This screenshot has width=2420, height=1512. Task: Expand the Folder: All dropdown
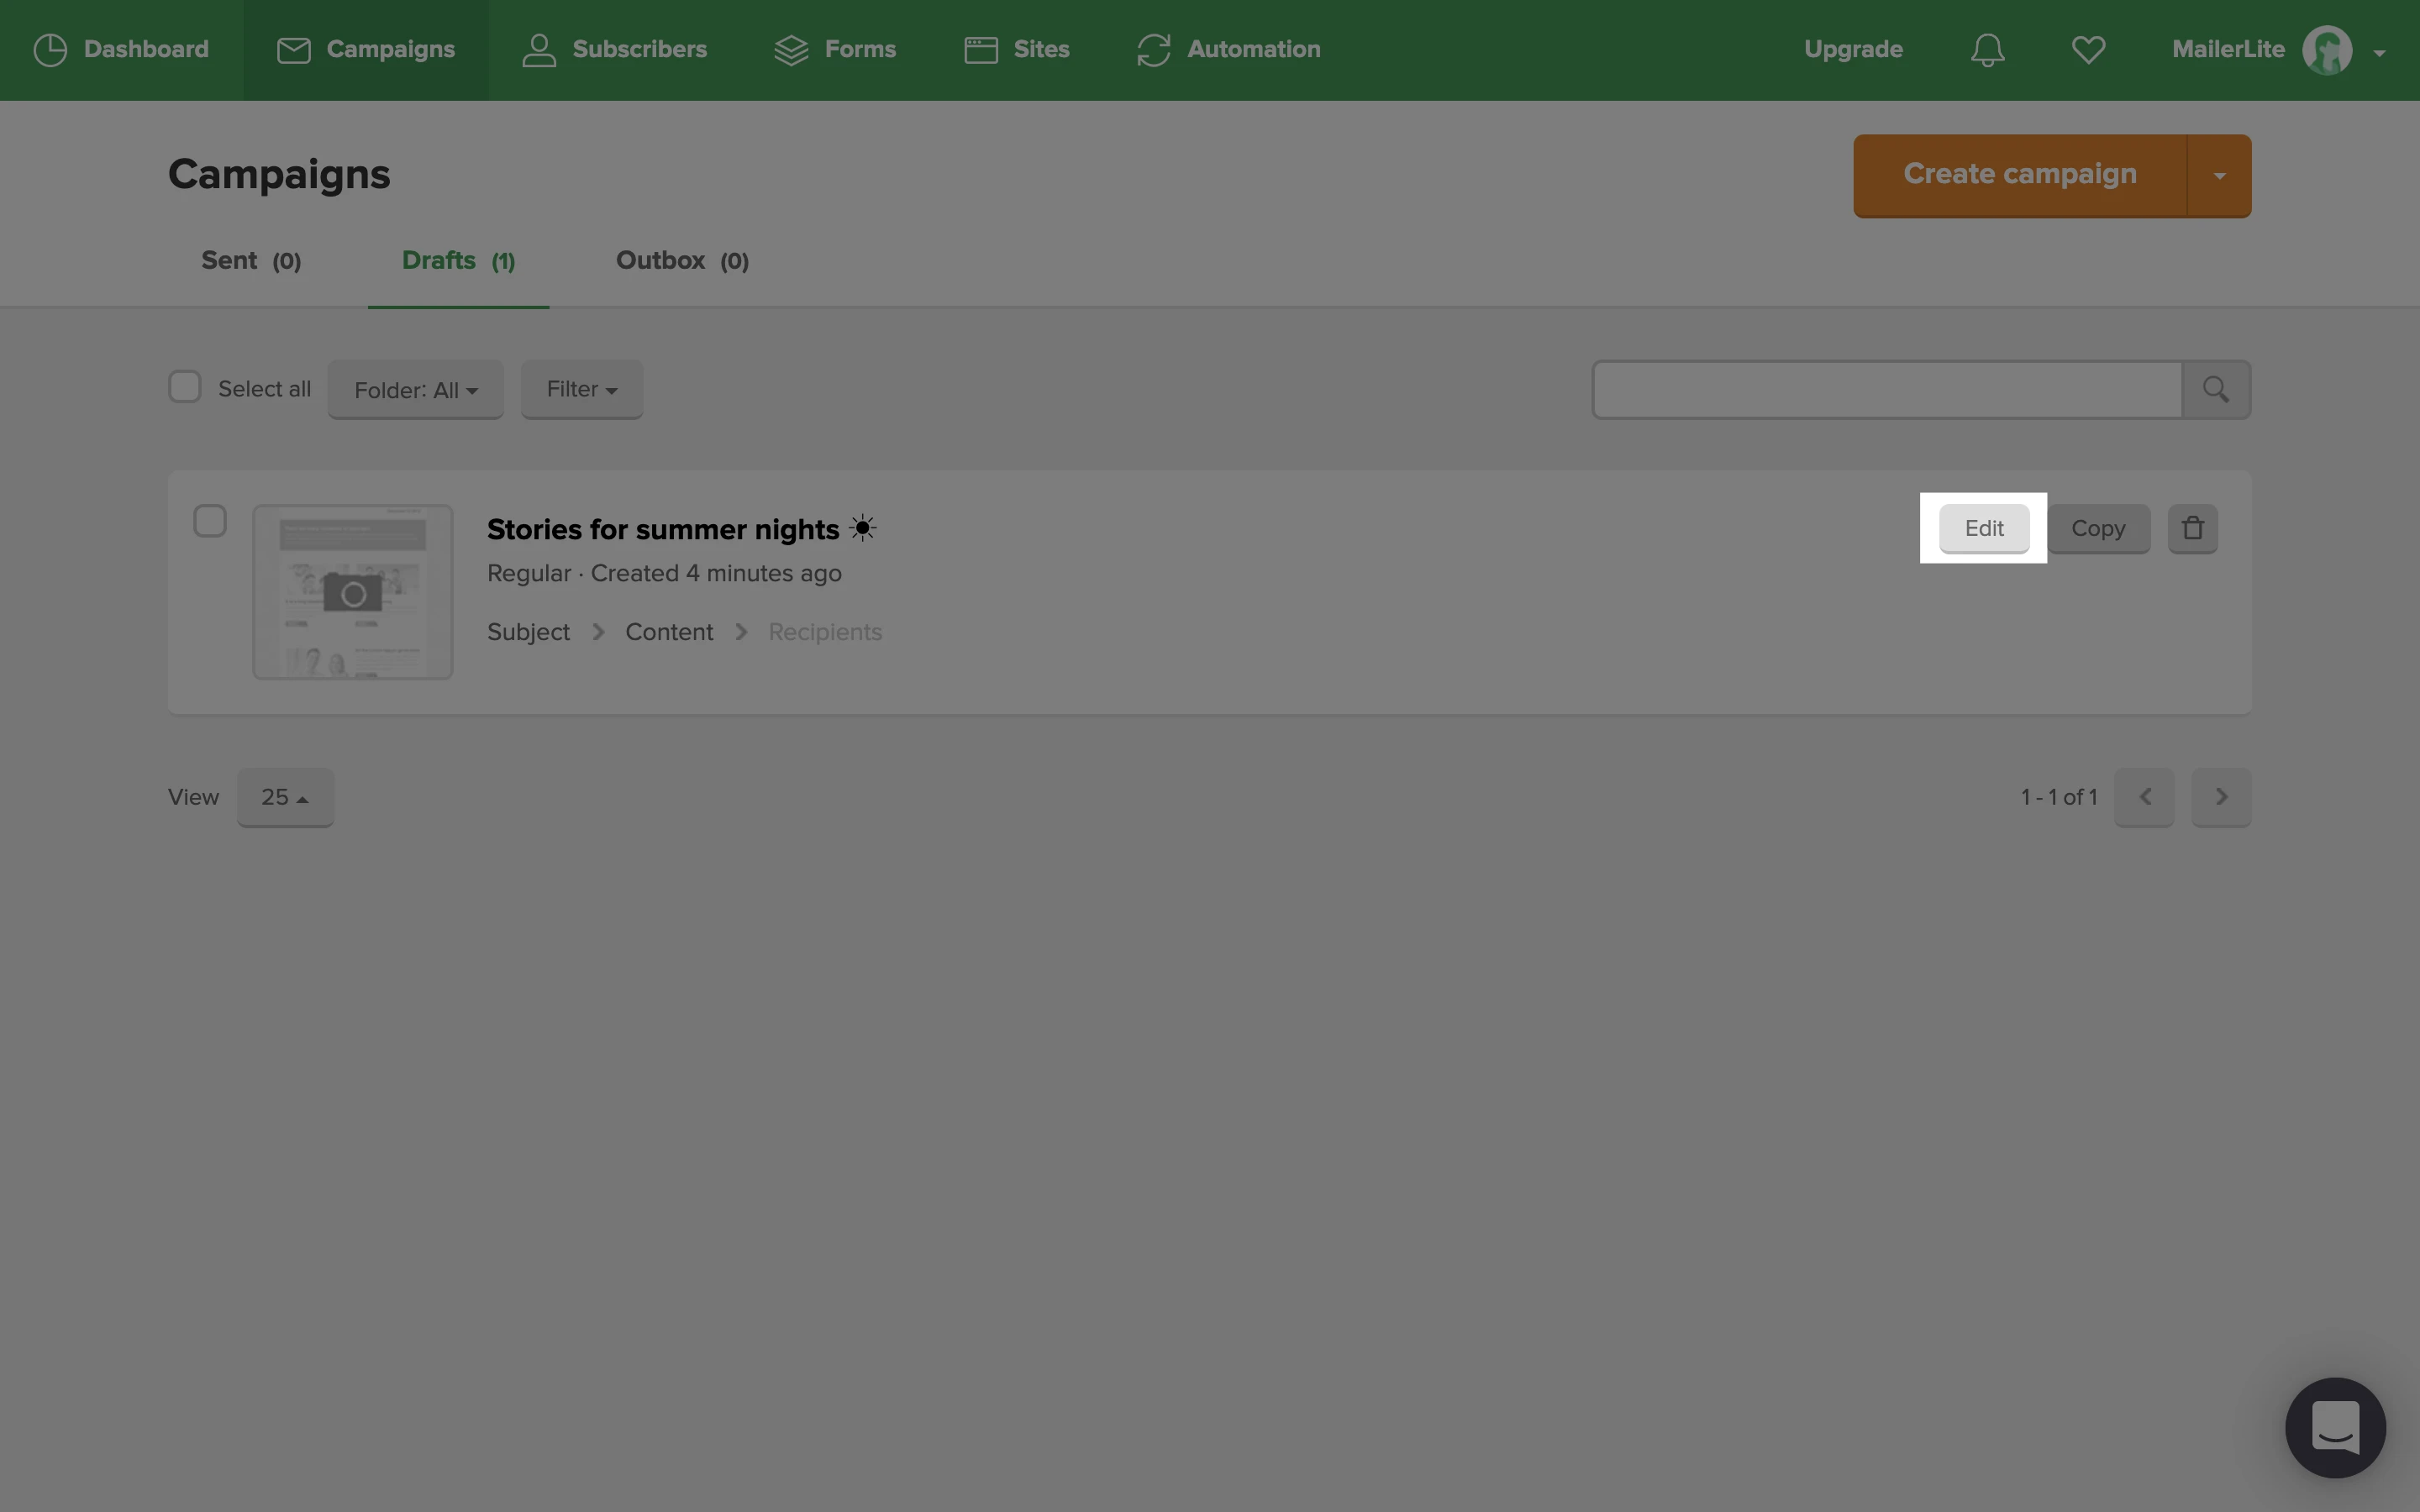tap(415, 390)
